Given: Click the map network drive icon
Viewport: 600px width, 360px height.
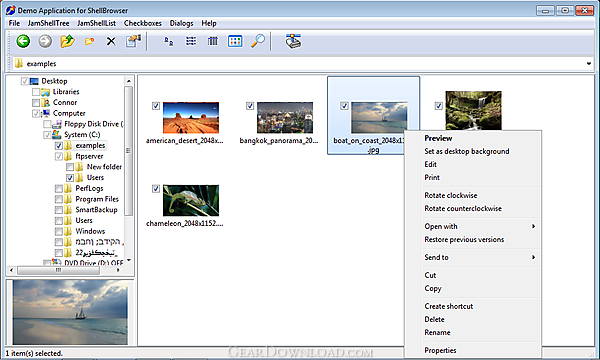Looking at the screenshot, I should (x=293, y=41).
